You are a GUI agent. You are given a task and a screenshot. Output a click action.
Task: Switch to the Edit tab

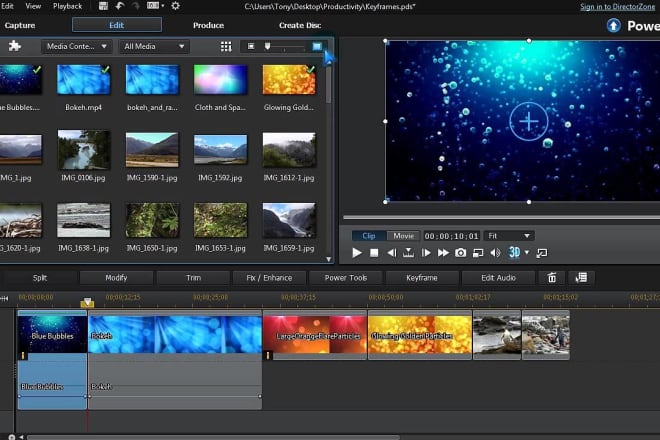coord(117,25)
